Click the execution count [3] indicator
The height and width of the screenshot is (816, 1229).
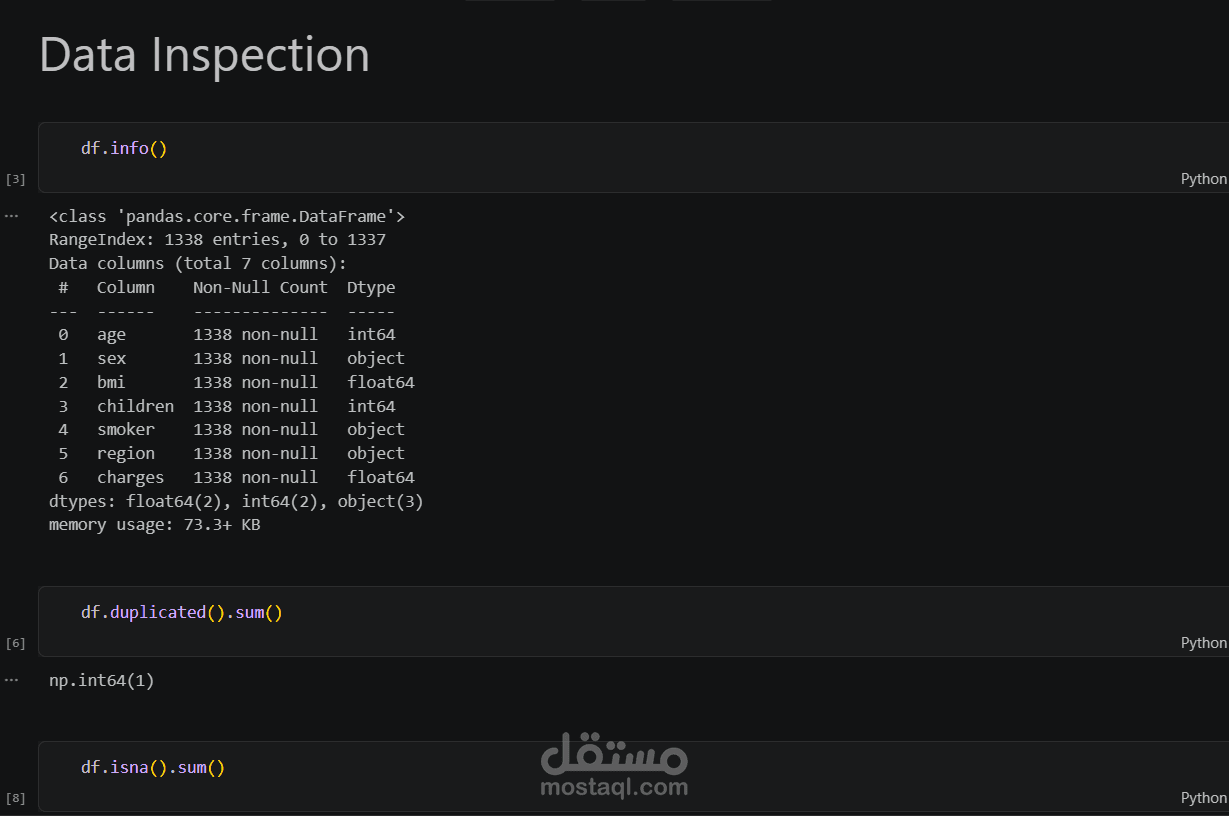pos(15,180)
